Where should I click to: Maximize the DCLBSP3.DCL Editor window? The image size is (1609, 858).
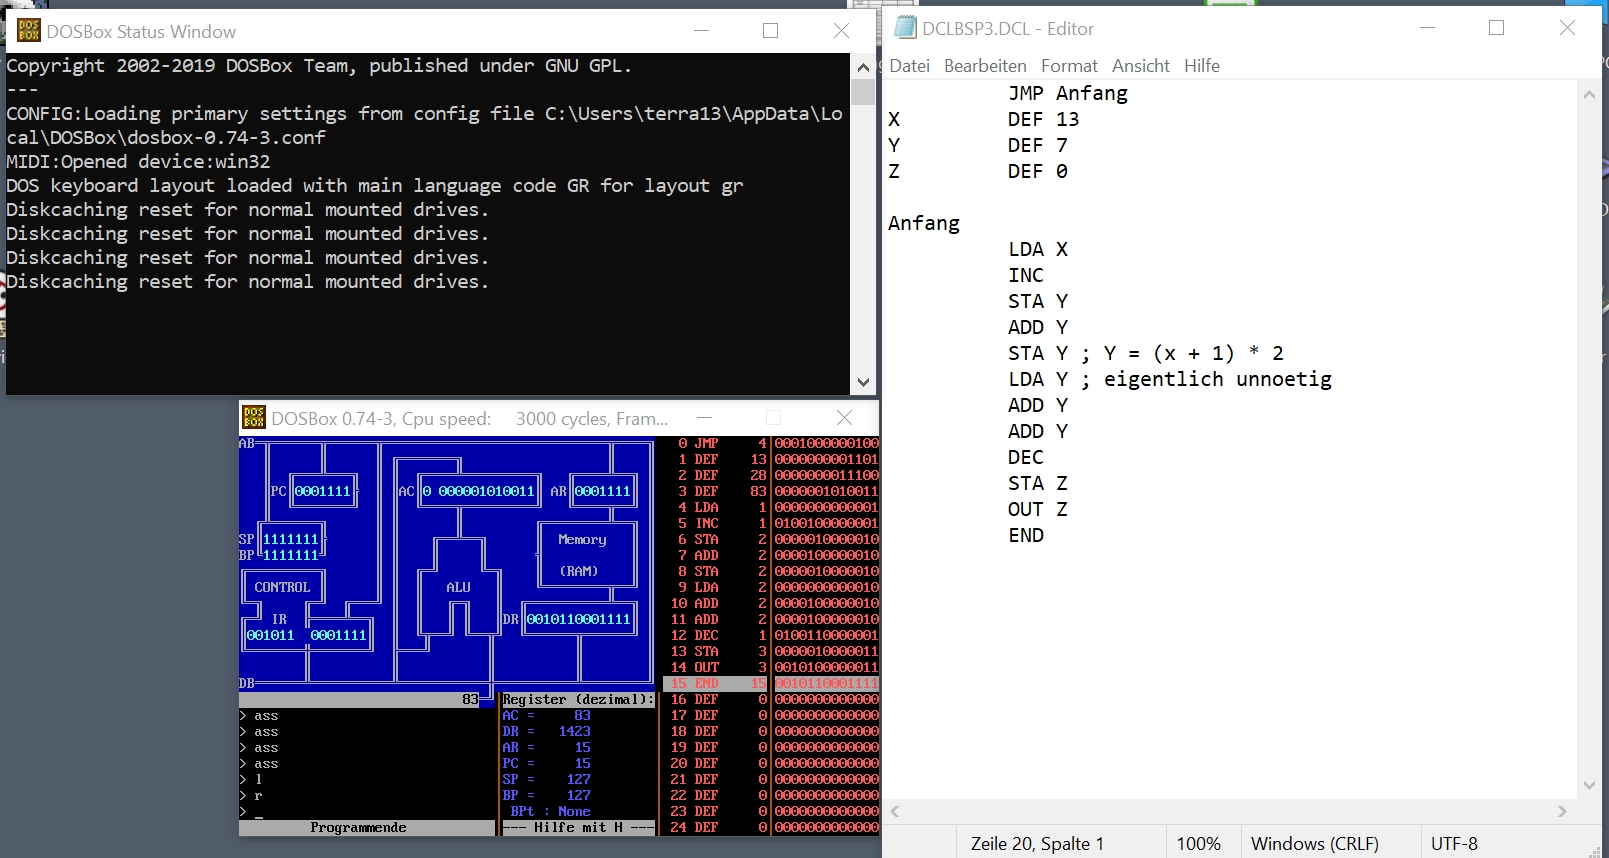tap(1496, 28)
